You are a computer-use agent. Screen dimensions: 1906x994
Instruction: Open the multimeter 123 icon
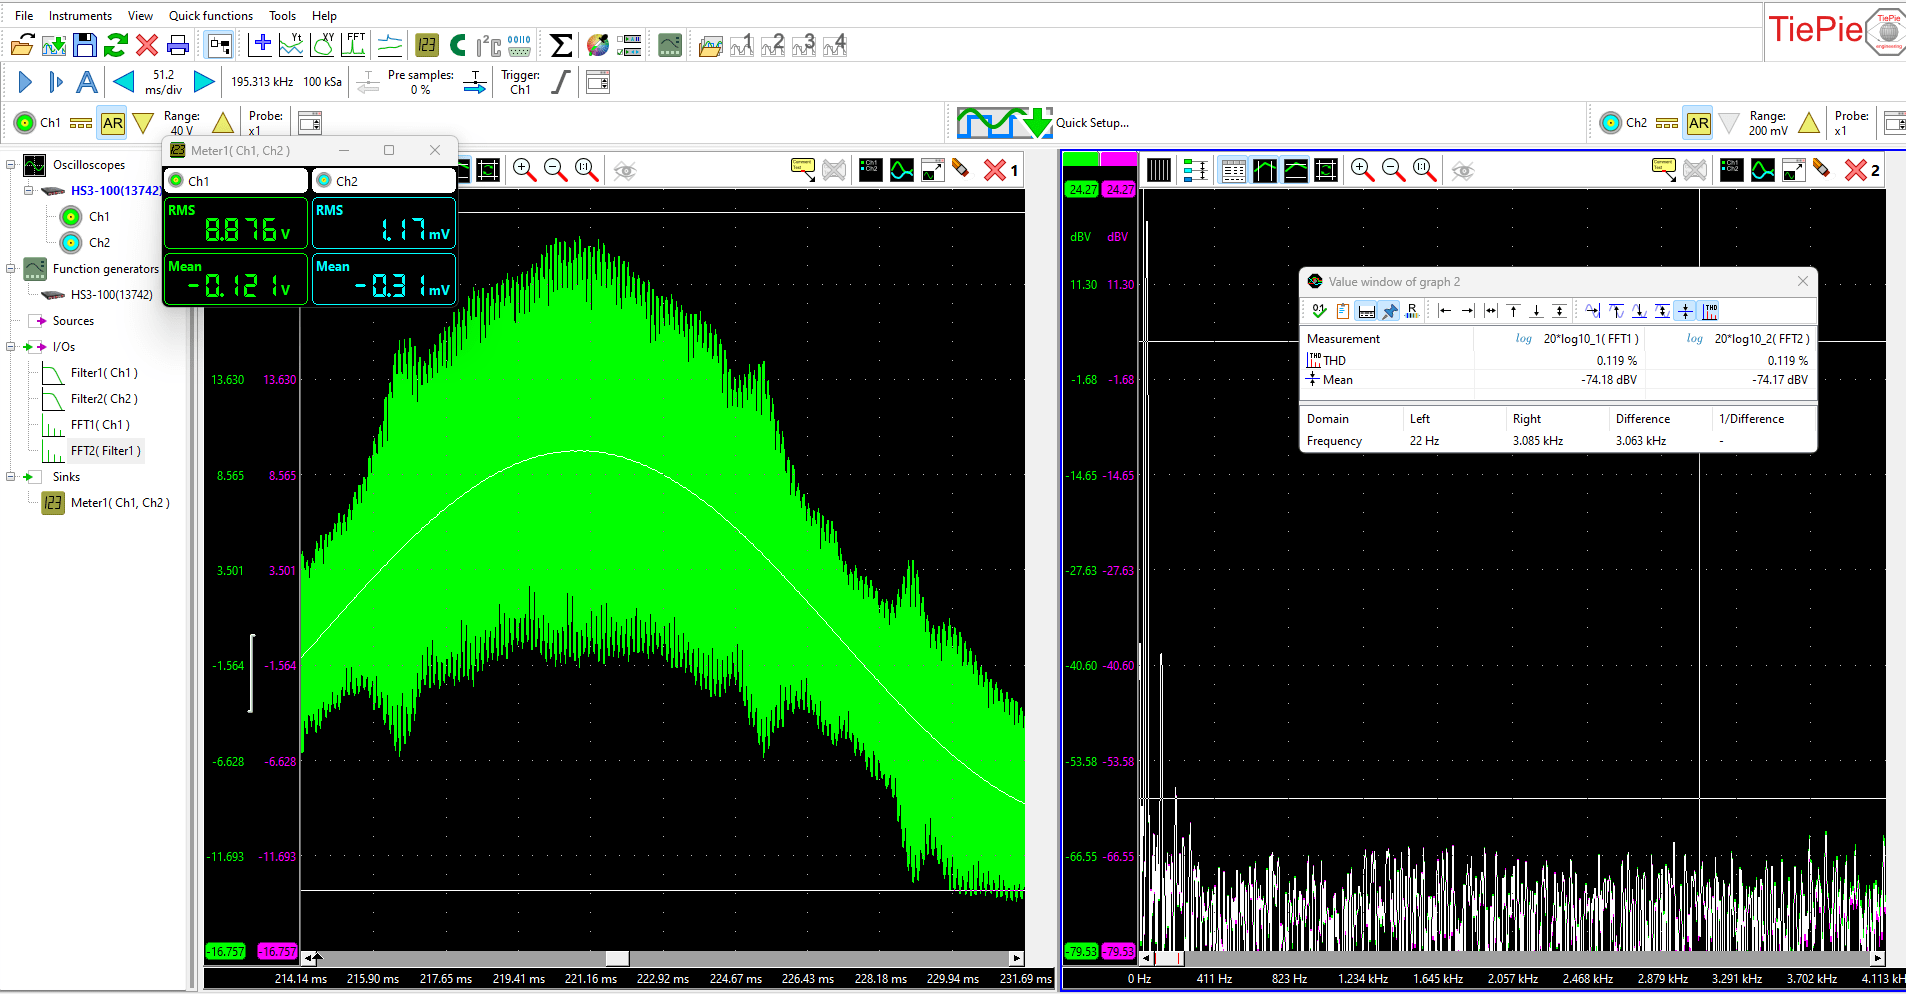(427, 45)
